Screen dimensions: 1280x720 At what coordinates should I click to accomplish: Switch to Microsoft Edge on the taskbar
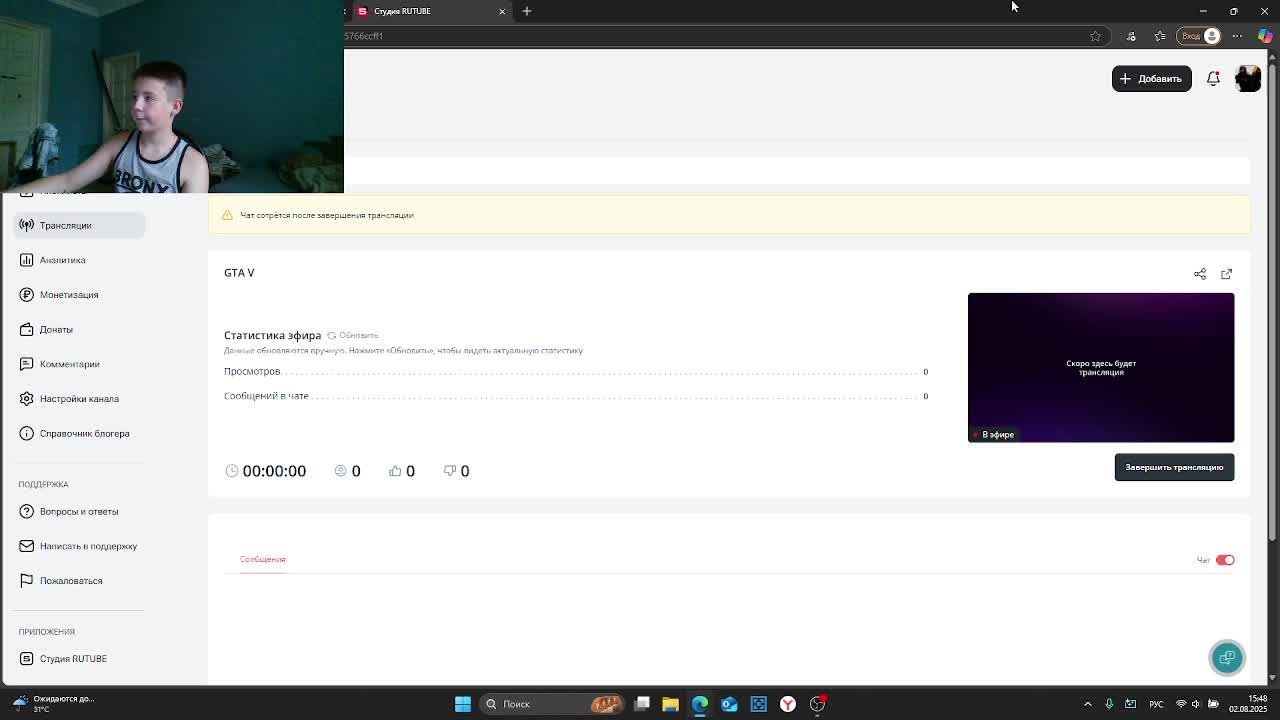point(700,704)
